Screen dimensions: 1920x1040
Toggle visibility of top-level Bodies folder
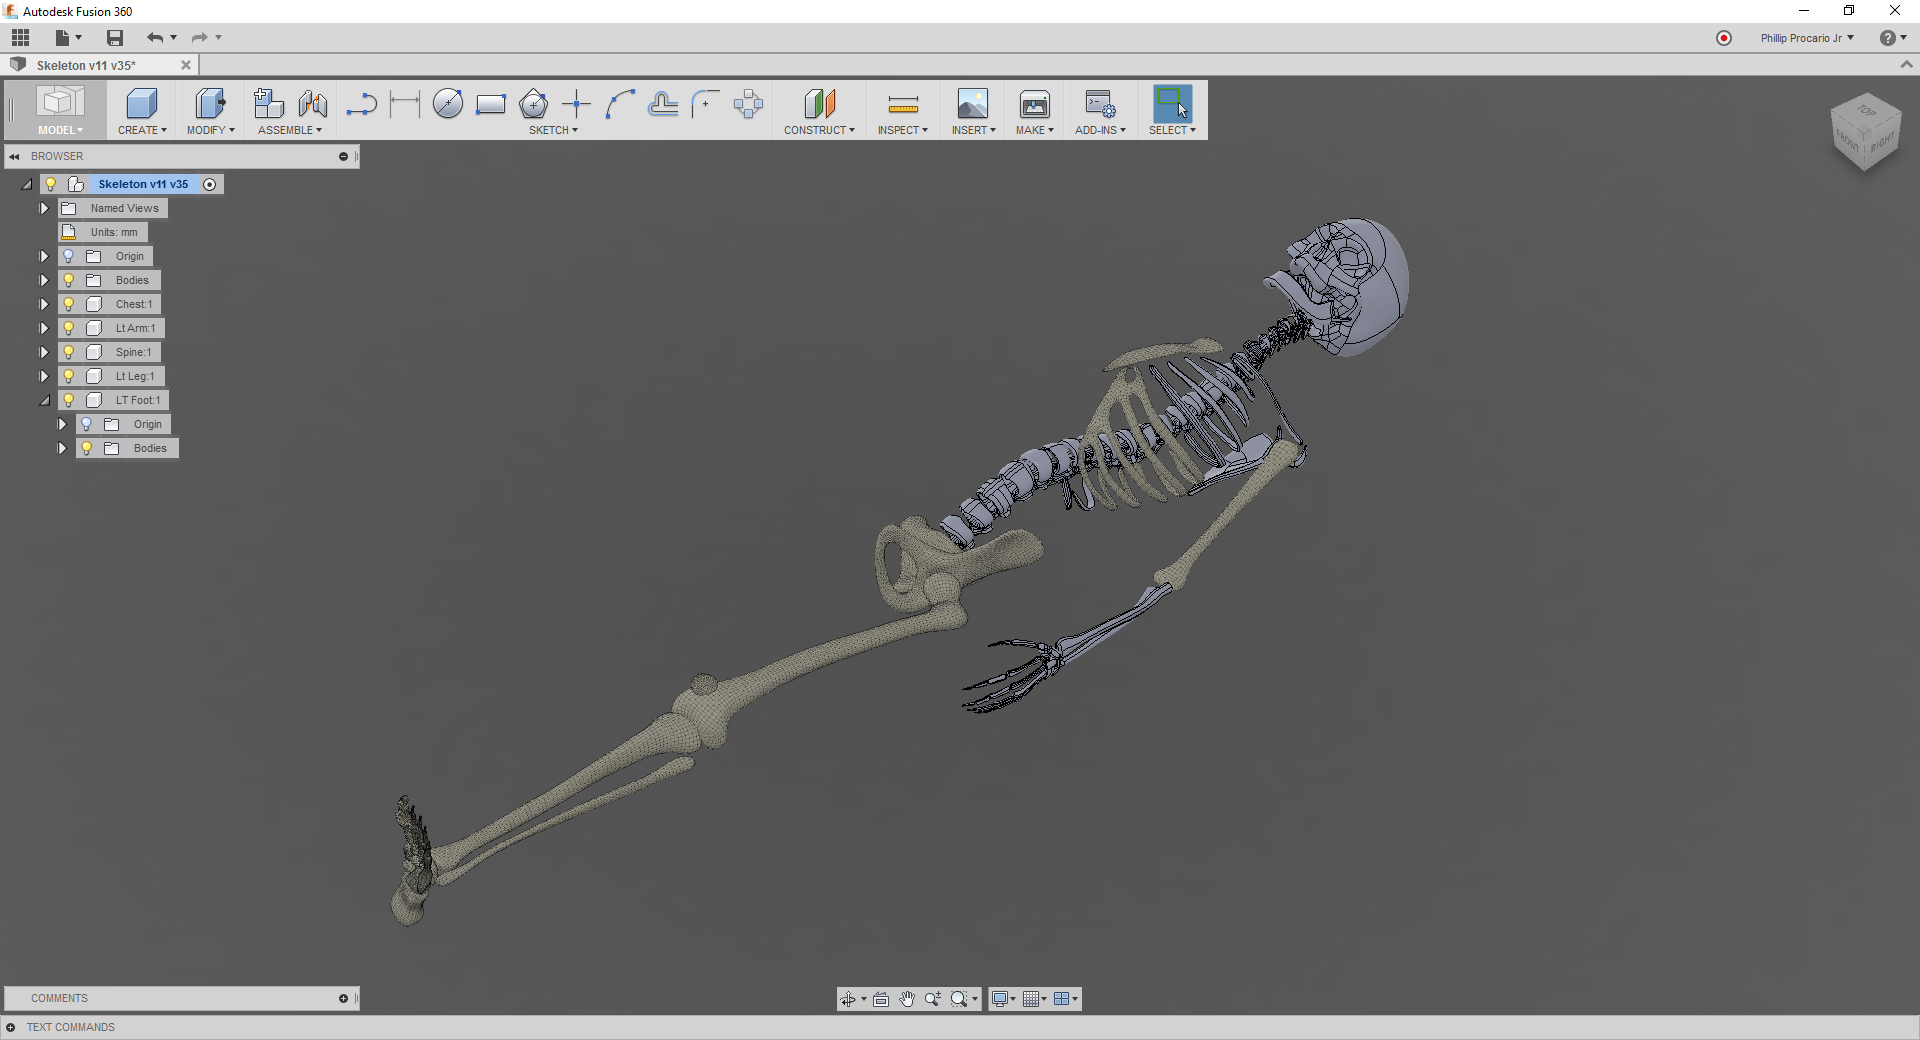click(69, 280)
